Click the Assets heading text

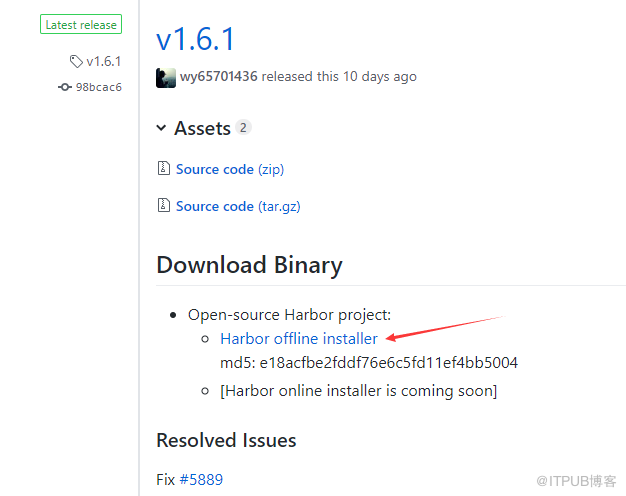point(202,128)
